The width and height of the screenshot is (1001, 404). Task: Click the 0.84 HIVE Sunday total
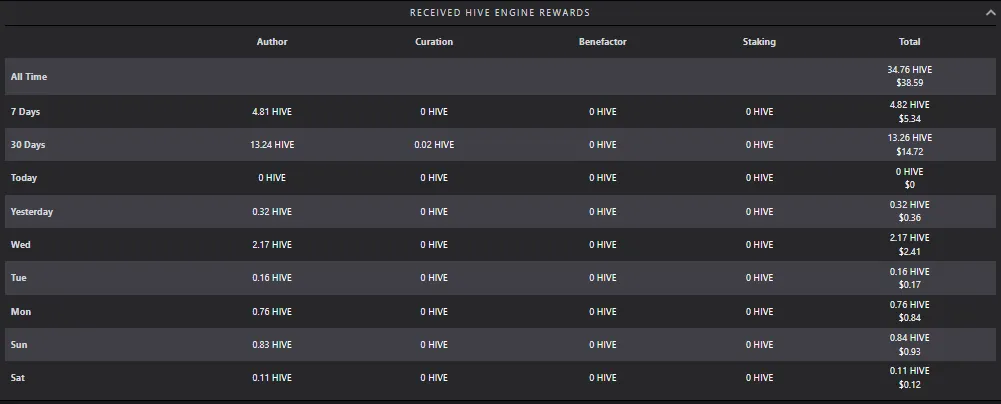click(x=910, y=338)
